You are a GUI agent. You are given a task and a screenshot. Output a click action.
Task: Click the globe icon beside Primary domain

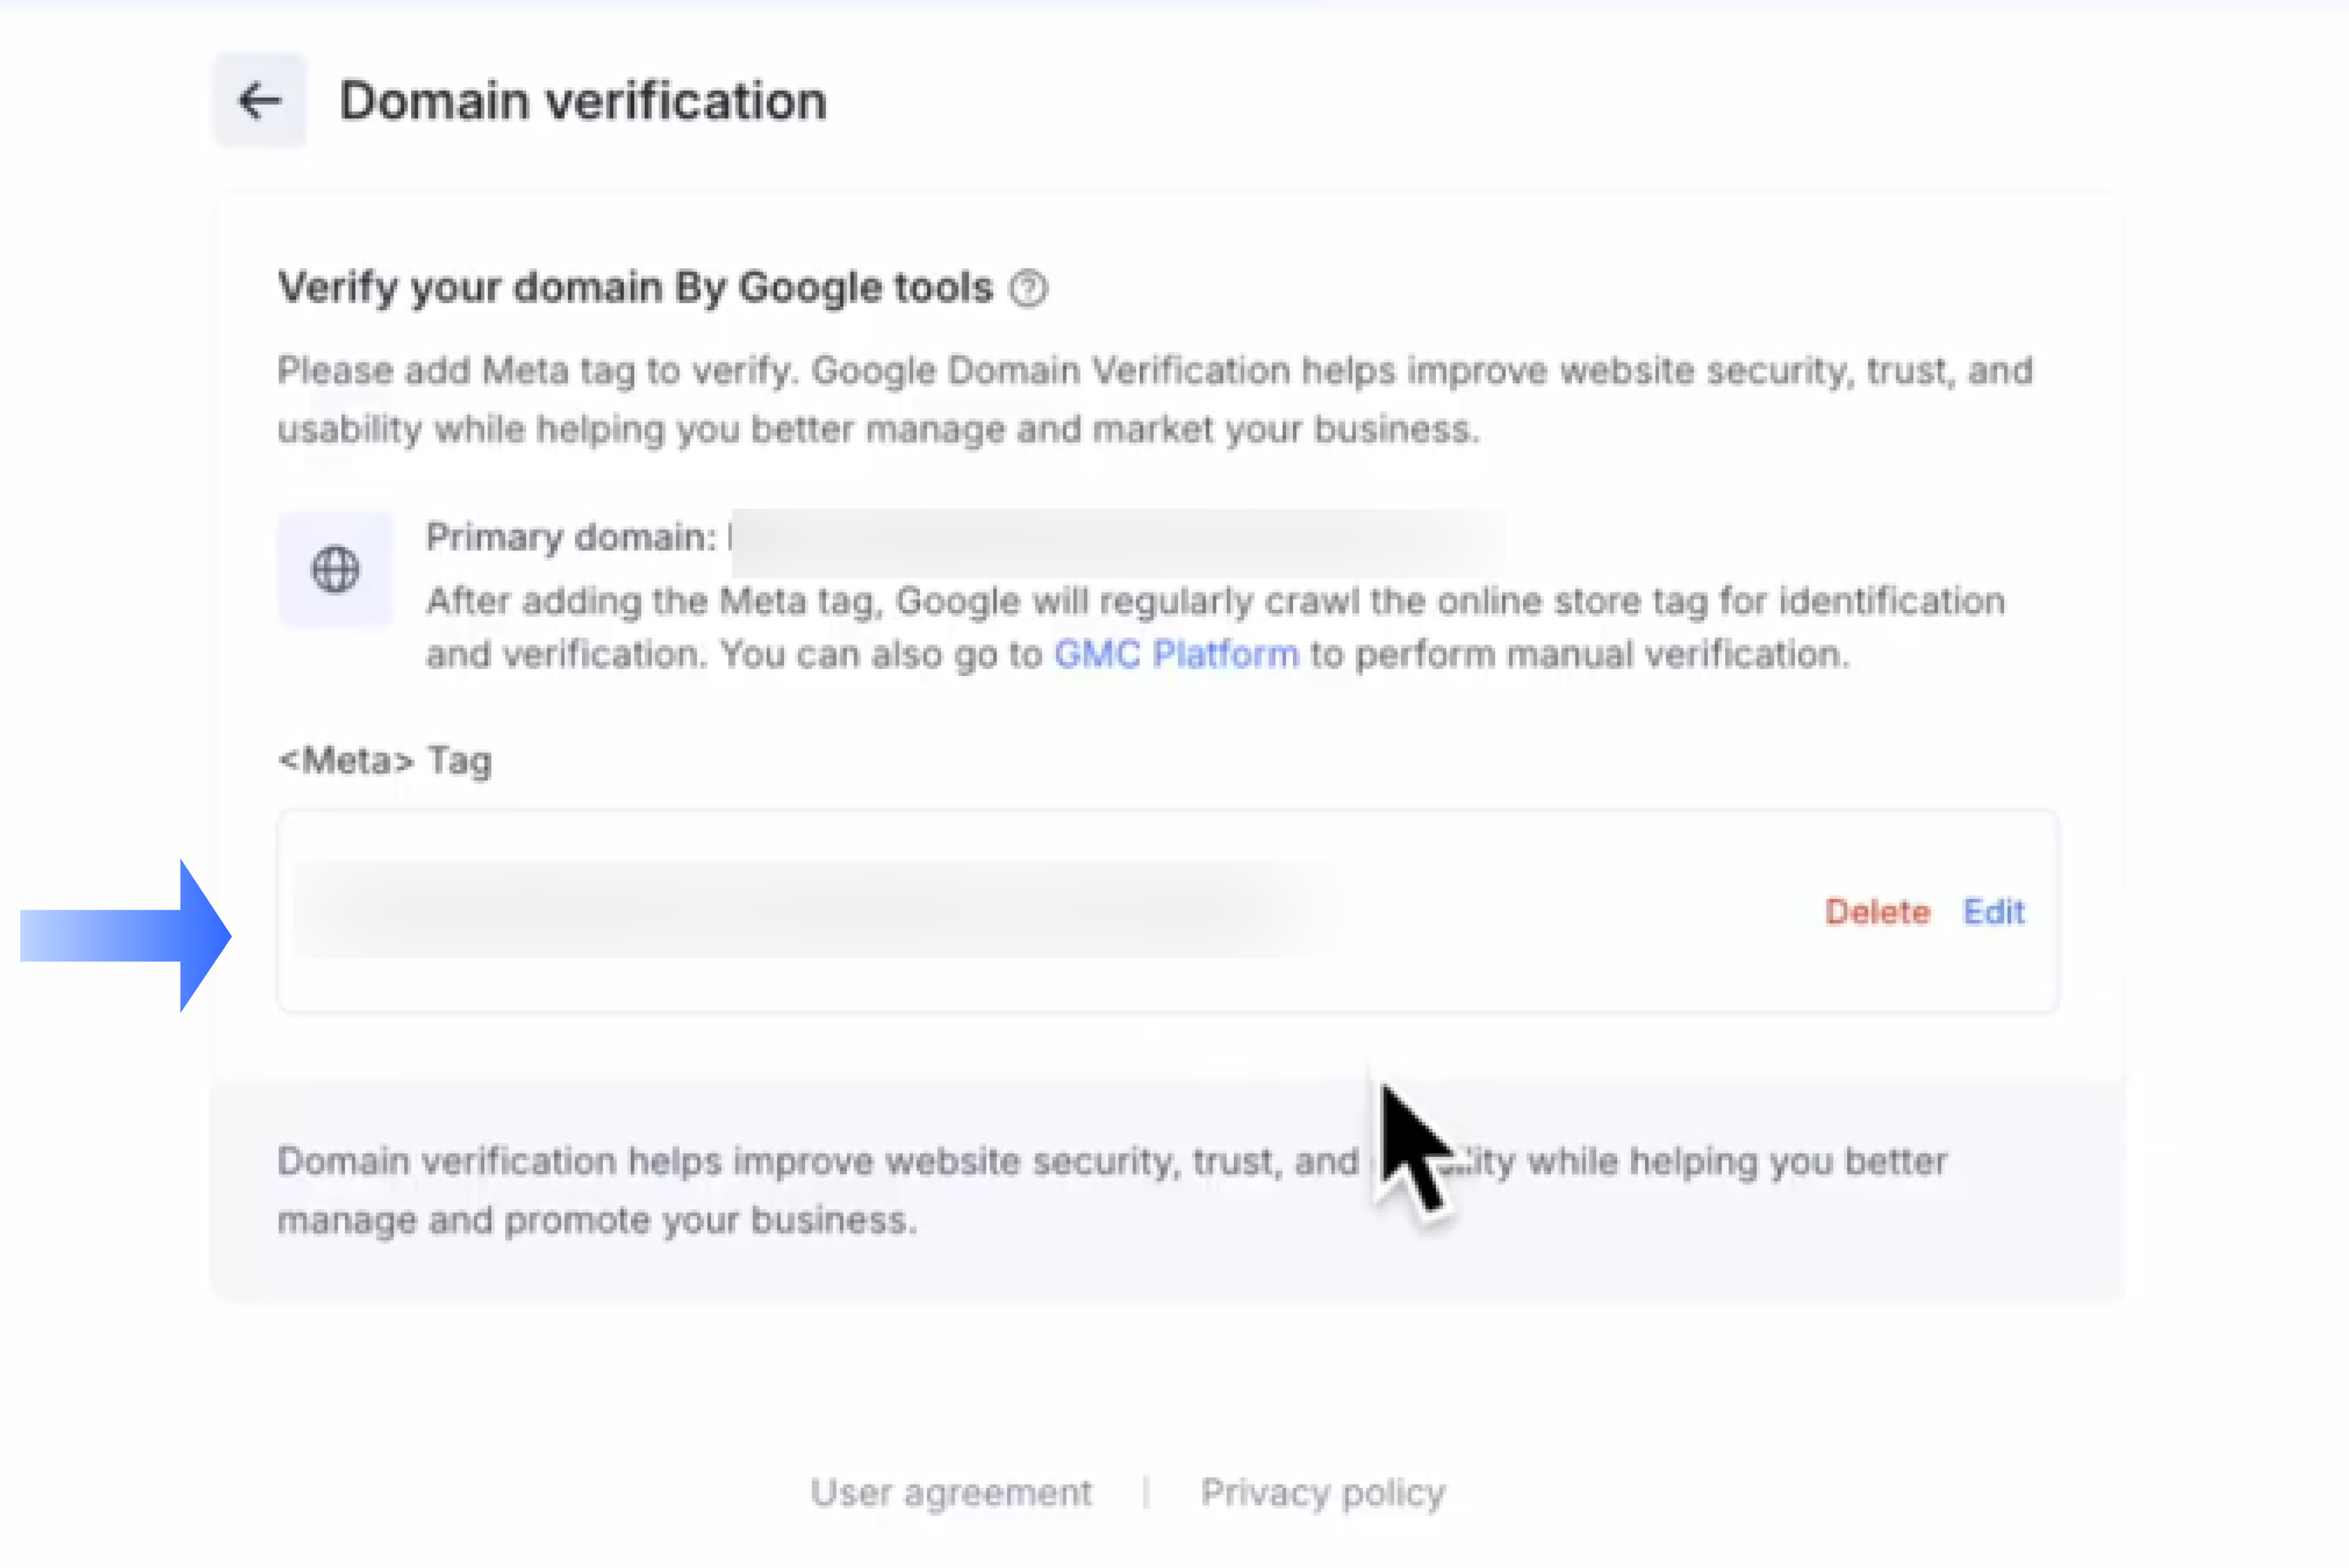click(335, 570)
